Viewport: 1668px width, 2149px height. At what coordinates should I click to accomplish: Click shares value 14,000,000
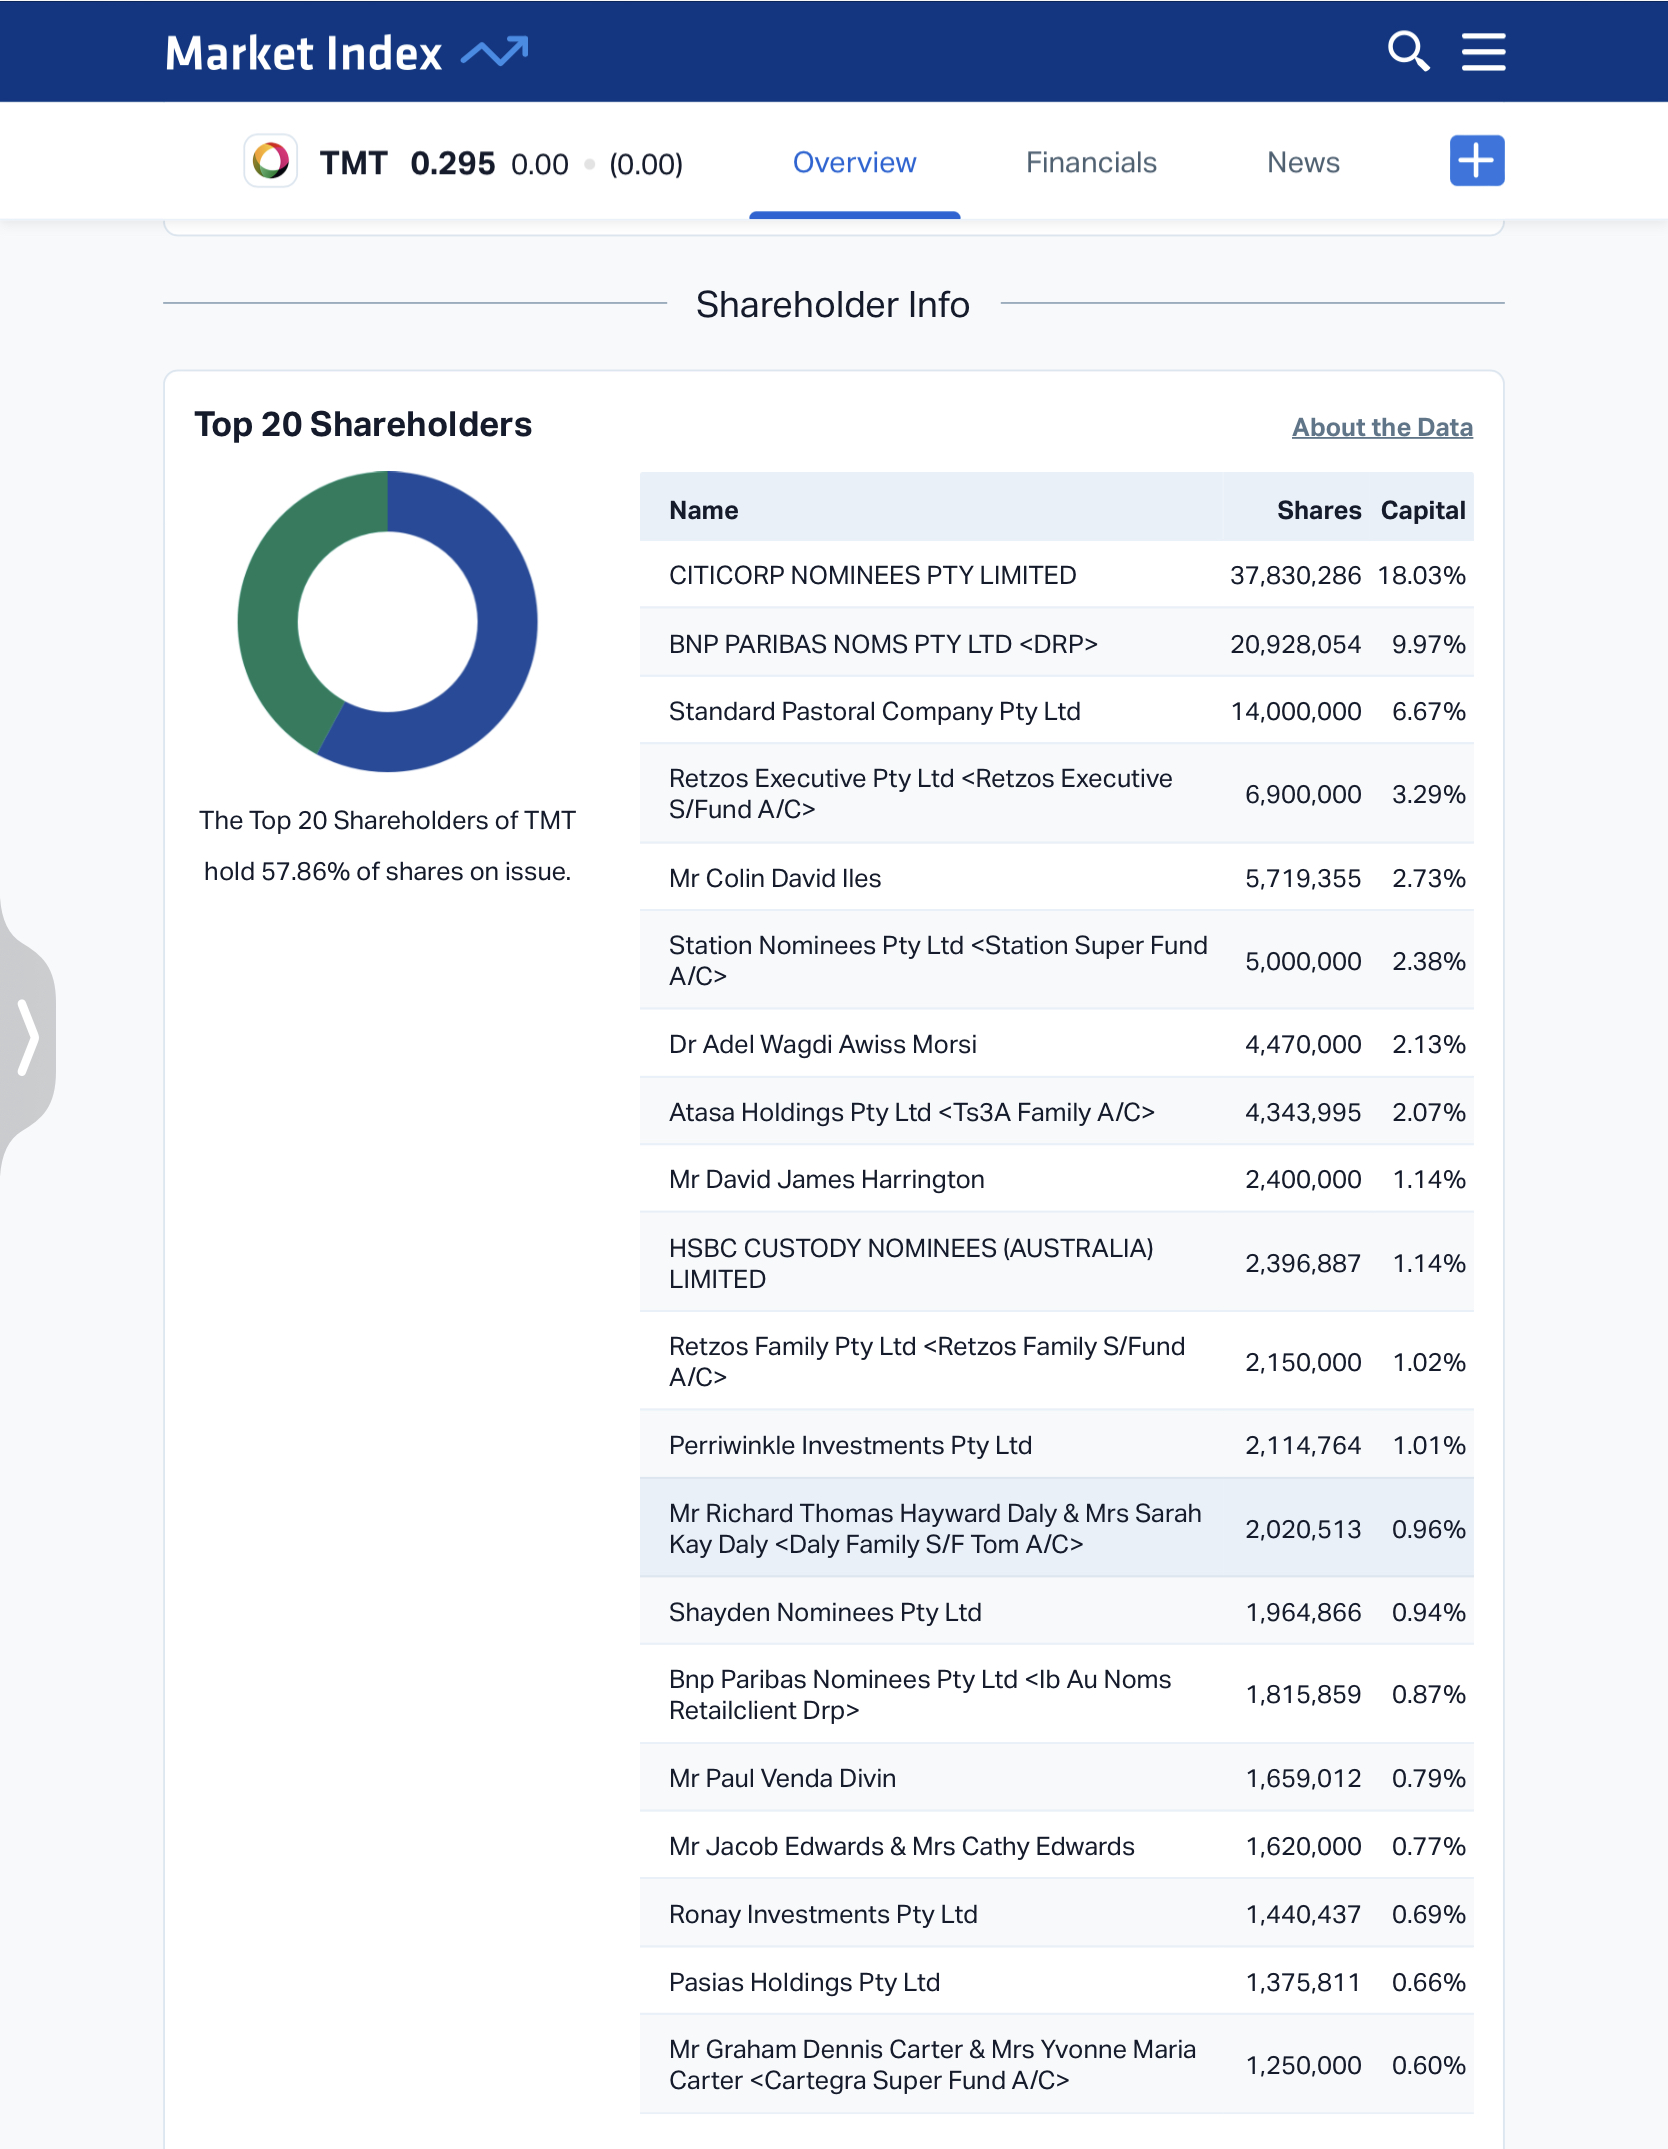click(x=1296, y=712)
